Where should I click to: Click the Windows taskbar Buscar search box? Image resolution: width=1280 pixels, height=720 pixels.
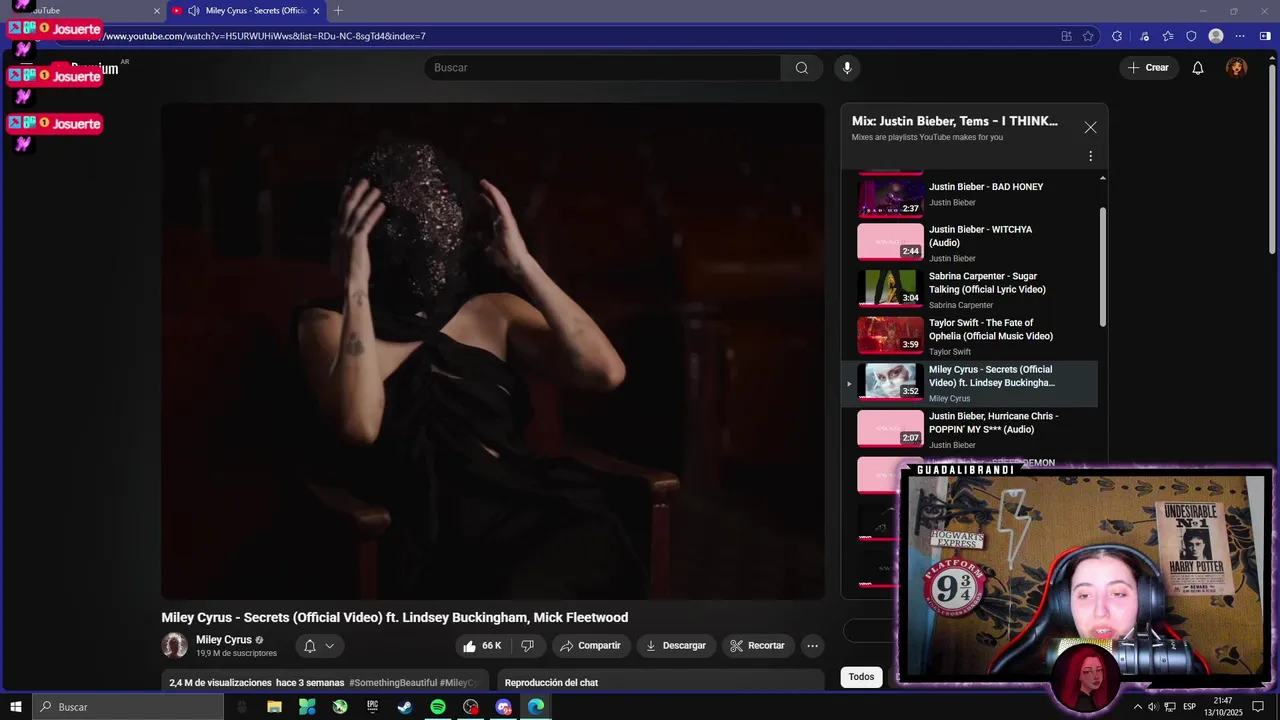(128, 707)
